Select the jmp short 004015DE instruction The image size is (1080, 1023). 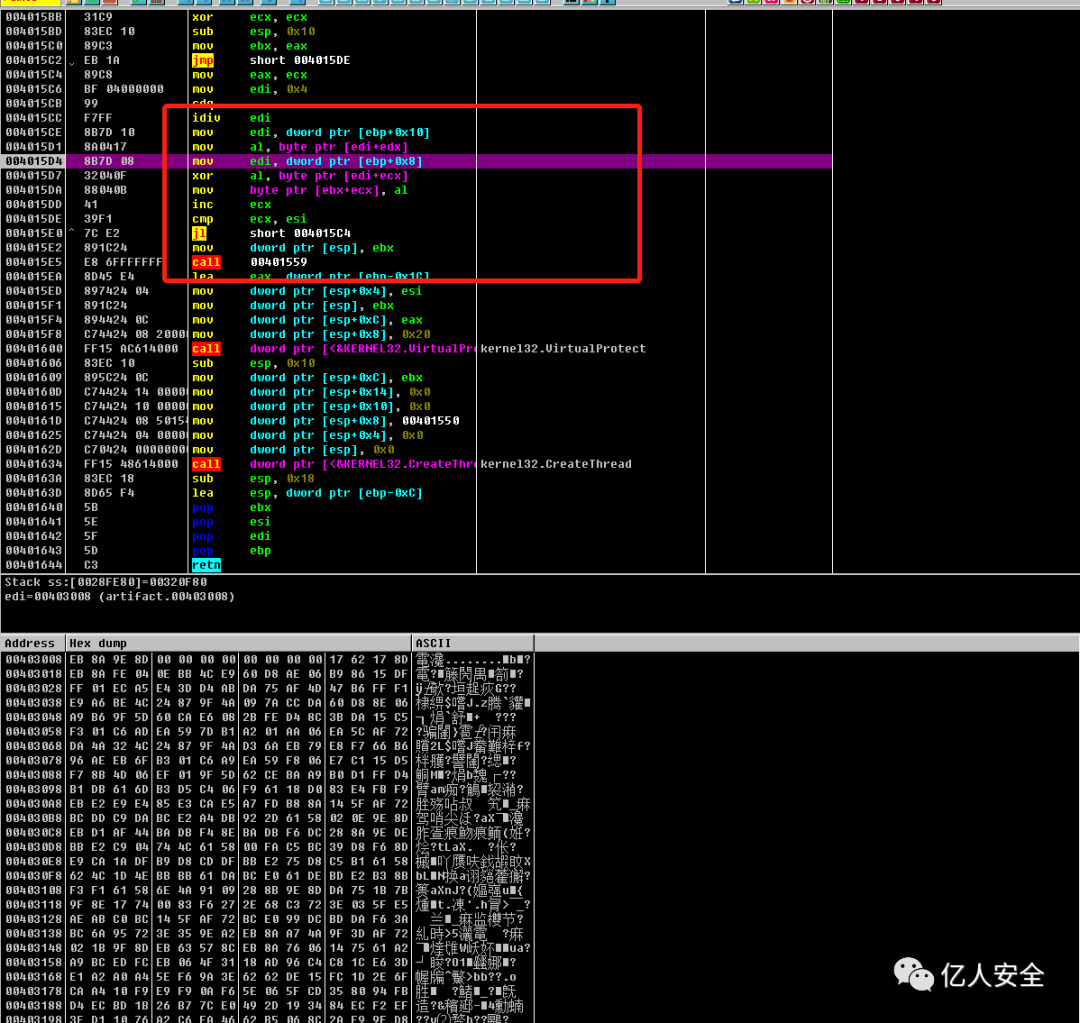[271, 61]
